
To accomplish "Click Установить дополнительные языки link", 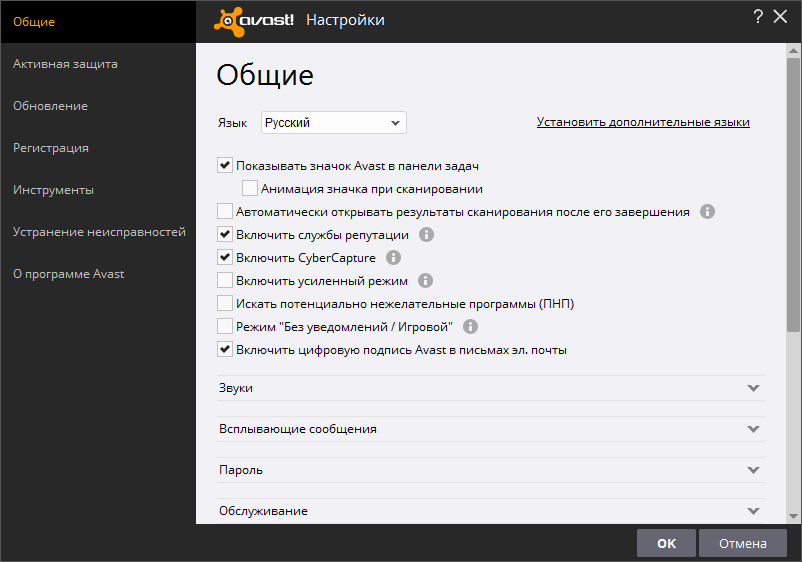I will tap(643, 122).
